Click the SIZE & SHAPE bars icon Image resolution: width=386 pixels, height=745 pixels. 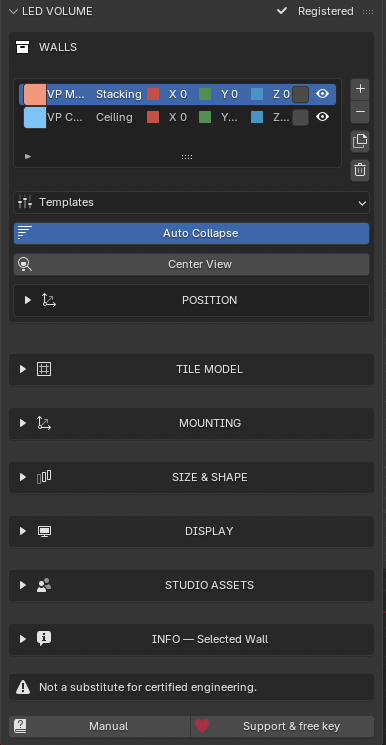point(44,477)
